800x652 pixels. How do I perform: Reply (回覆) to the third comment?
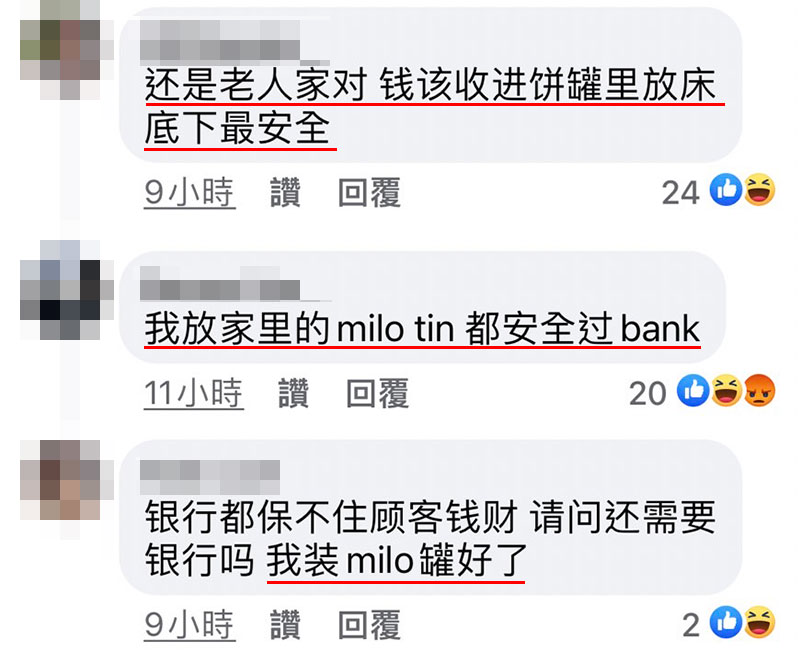(369, 624)
